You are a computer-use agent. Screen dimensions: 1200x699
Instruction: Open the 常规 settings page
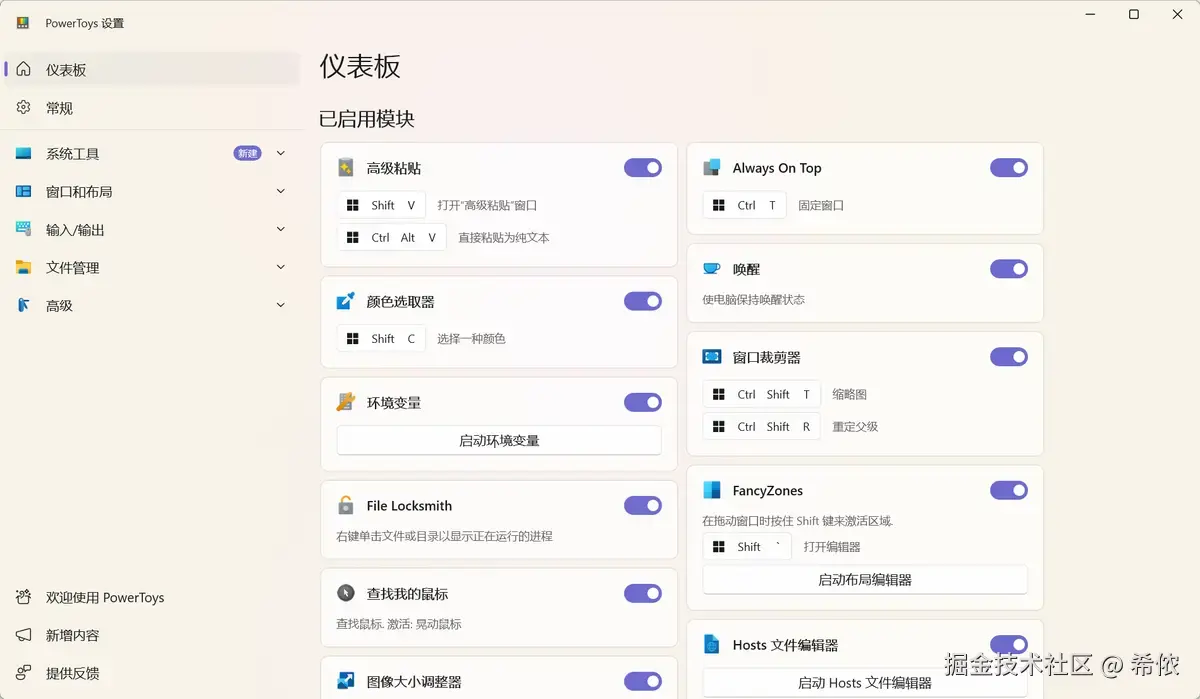pyautogui.click(x=152, y=108)
